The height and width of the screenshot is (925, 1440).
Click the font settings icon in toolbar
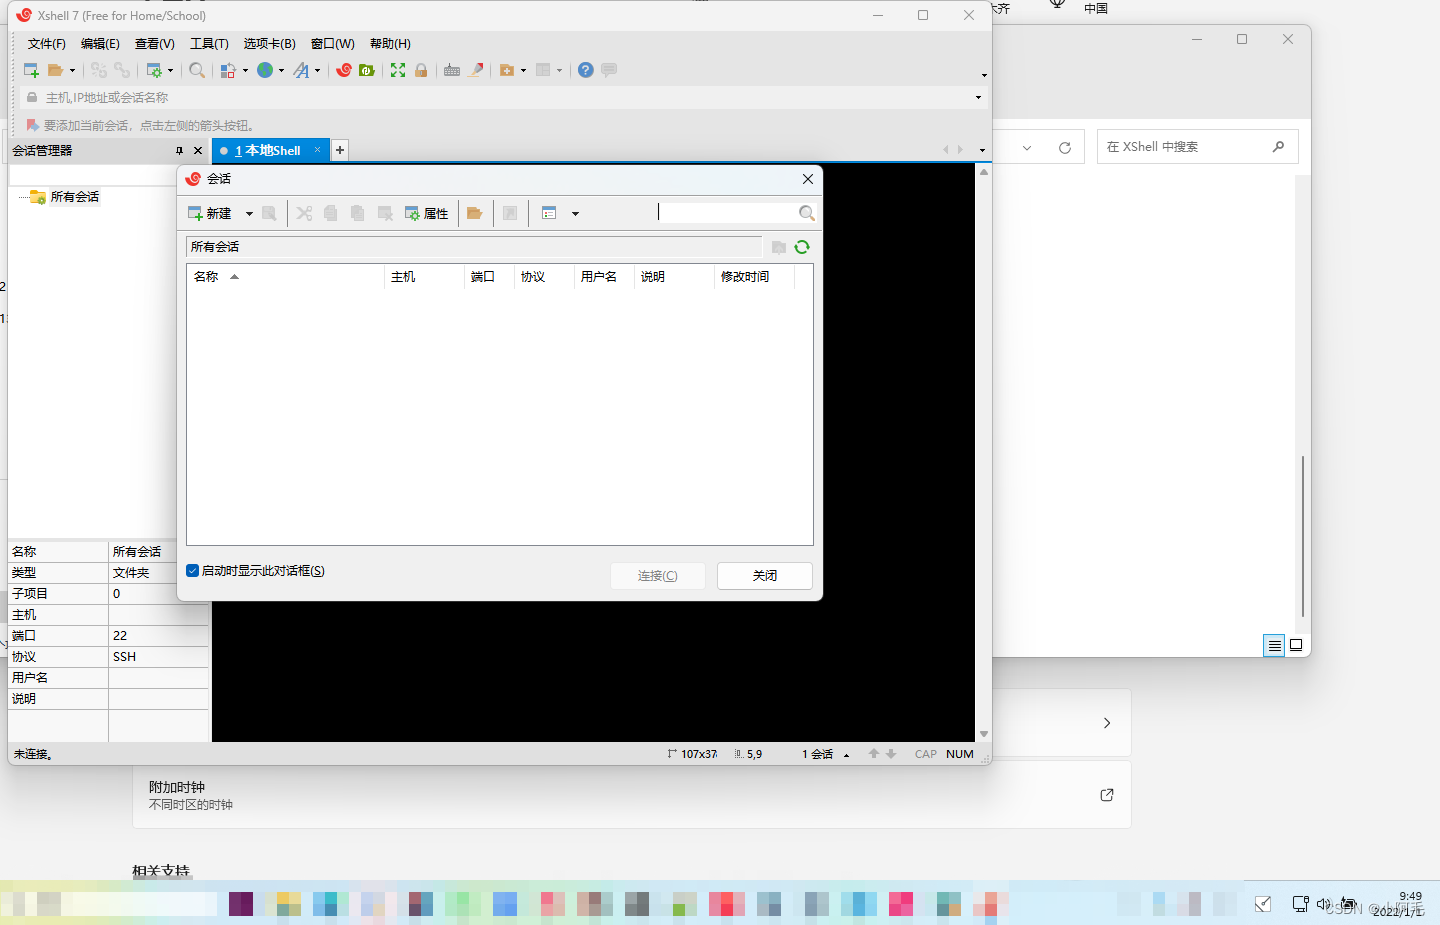click(301, 70)
